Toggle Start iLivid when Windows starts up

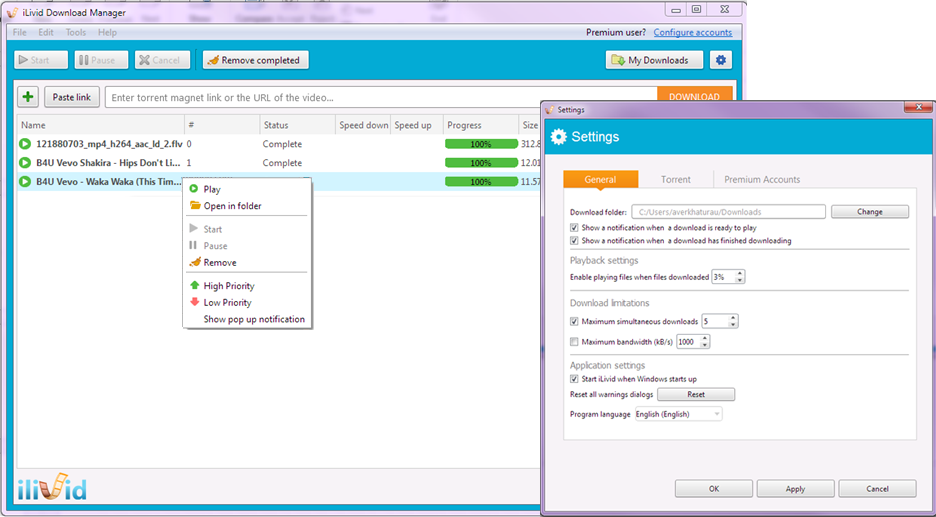pyautogui.click(x=574, y=379)
